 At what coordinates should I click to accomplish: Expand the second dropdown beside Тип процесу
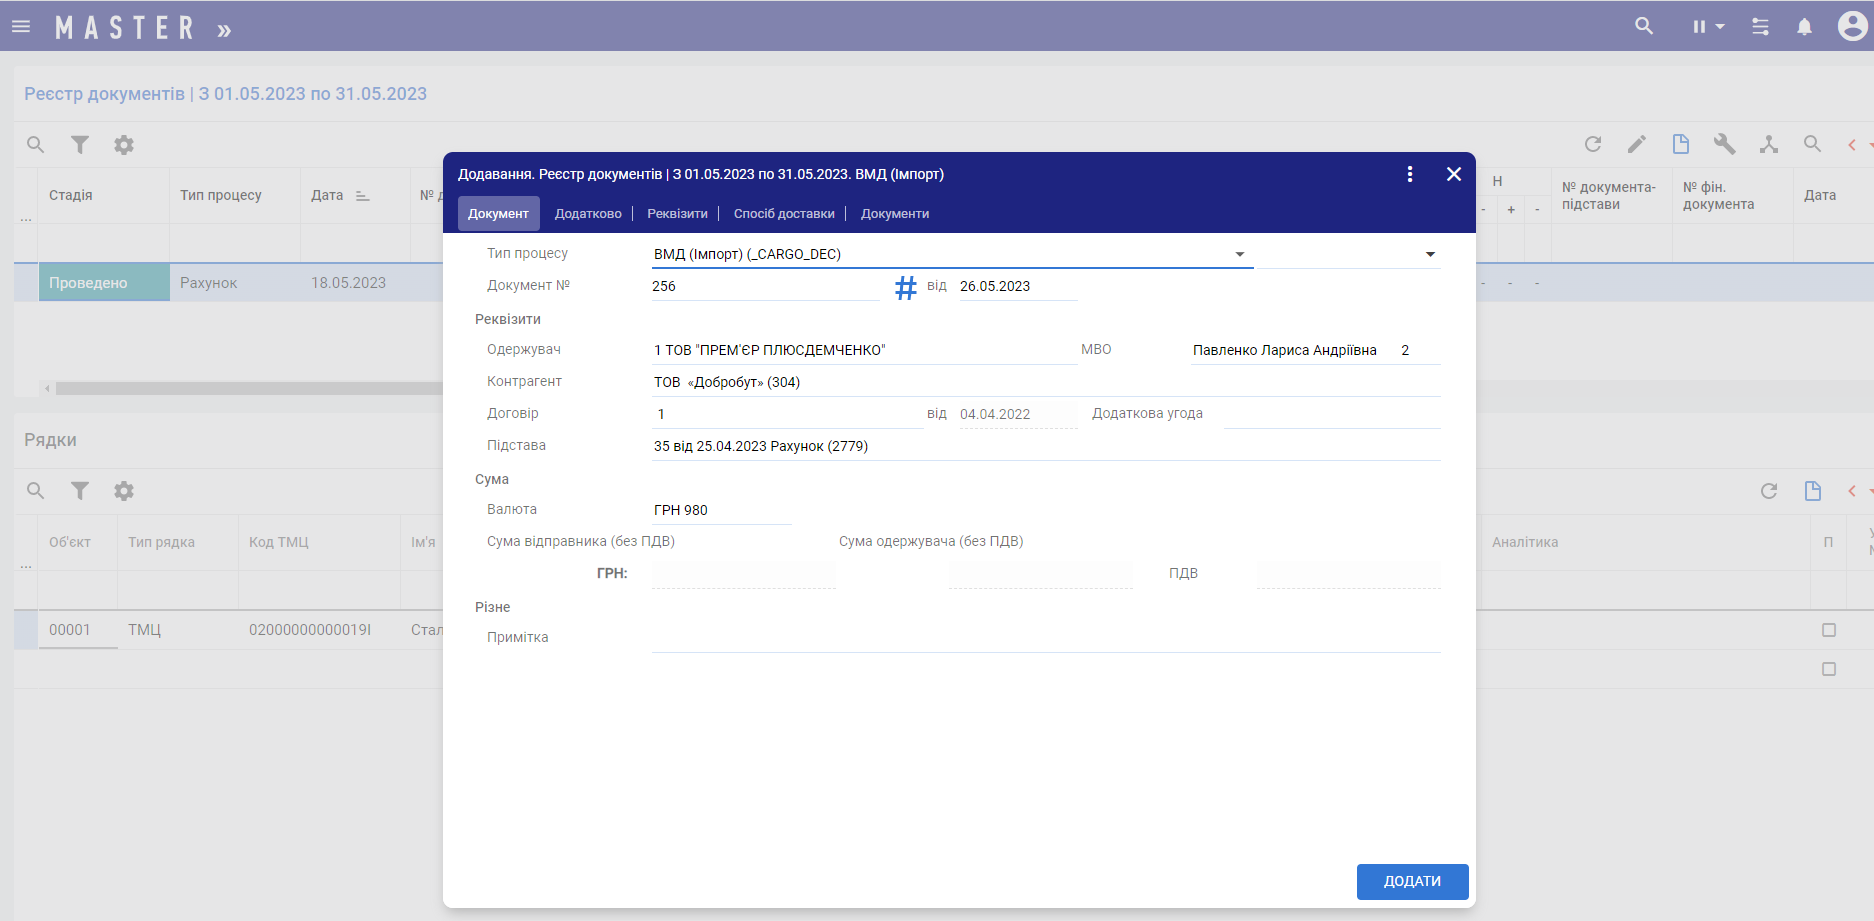(x=1430, y=255)
